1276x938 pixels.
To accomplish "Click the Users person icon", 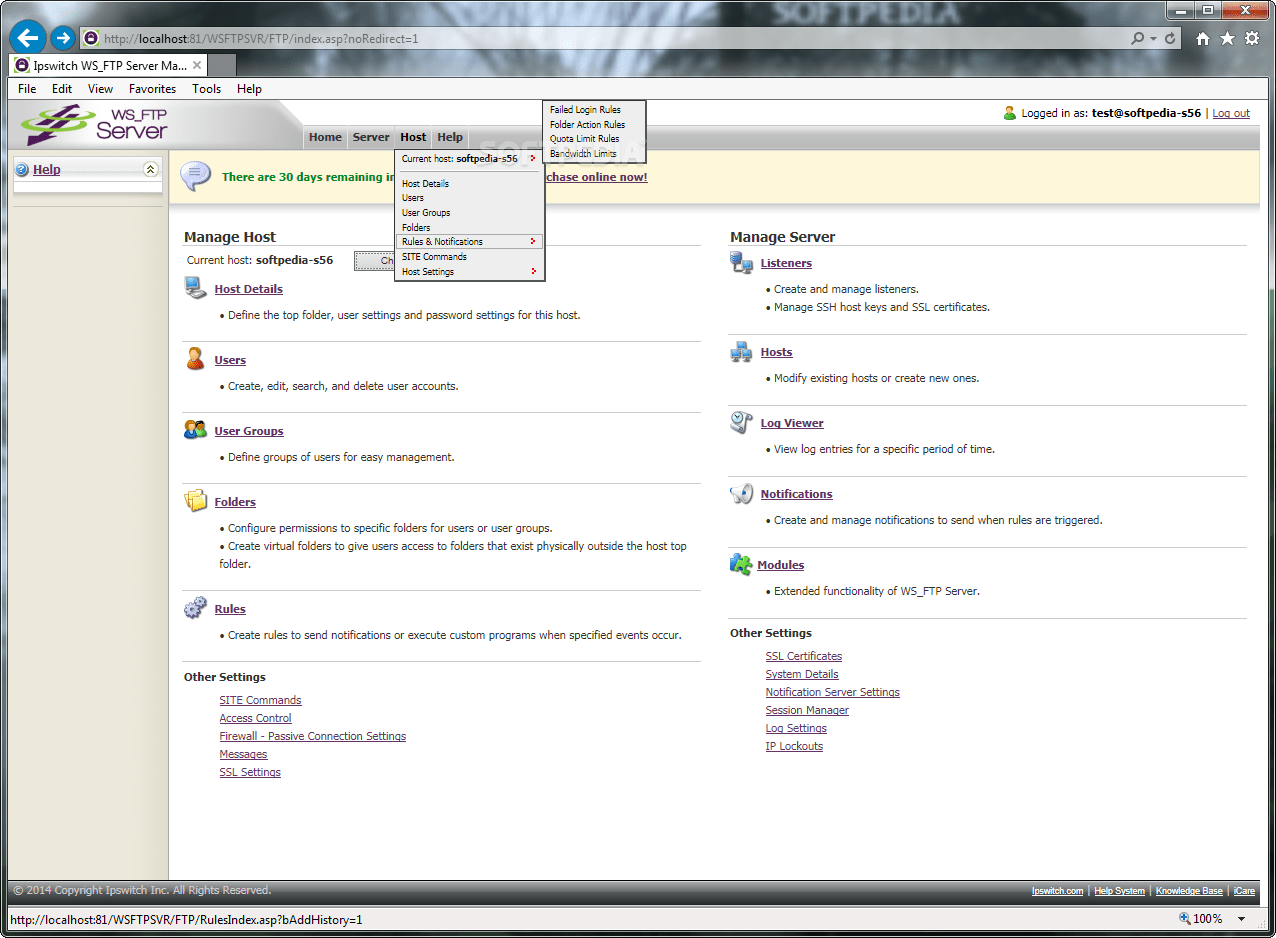I will point(195,359).
